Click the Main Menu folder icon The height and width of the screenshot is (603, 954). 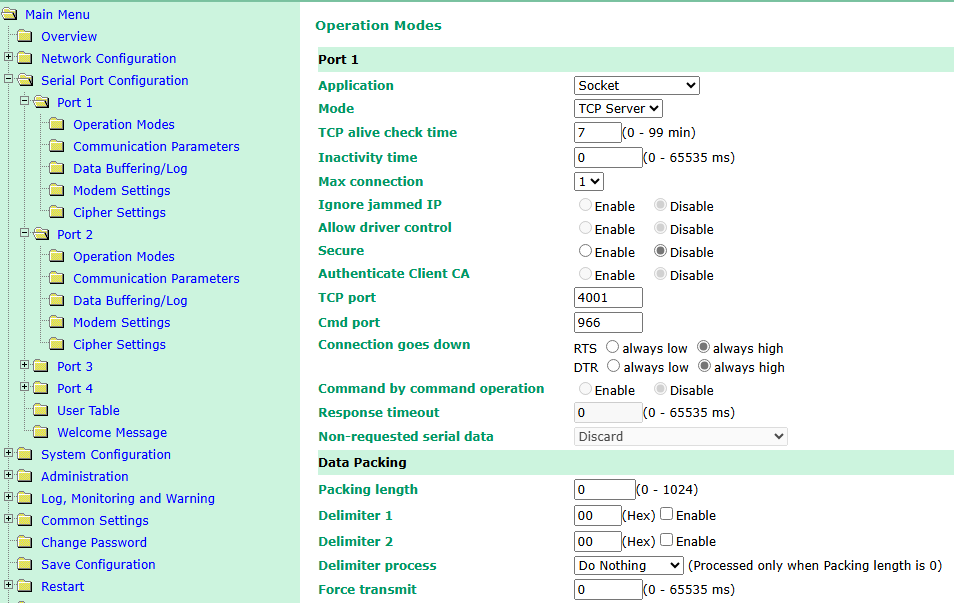10,14
